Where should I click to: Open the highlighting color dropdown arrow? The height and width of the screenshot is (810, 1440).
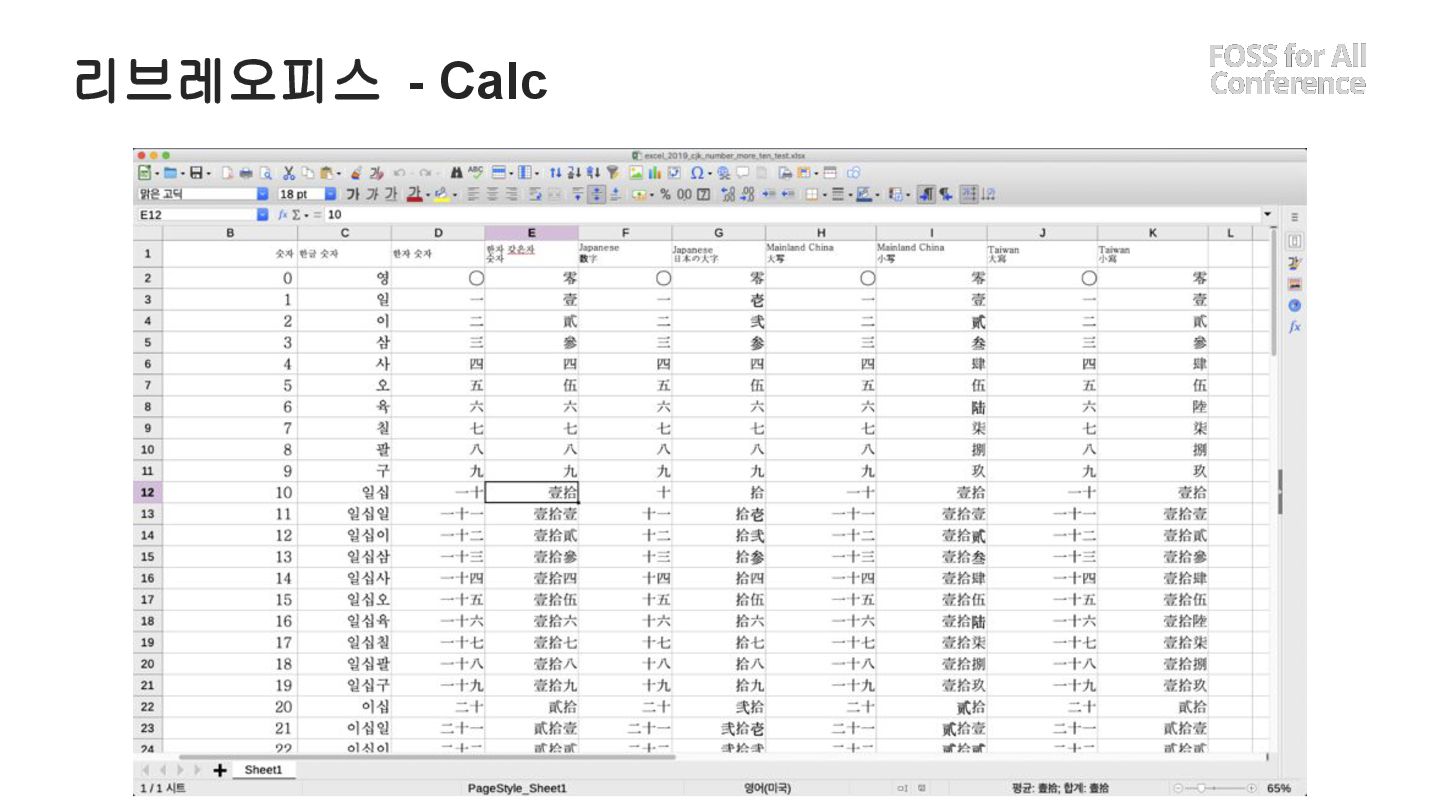(x=454, y=195)
